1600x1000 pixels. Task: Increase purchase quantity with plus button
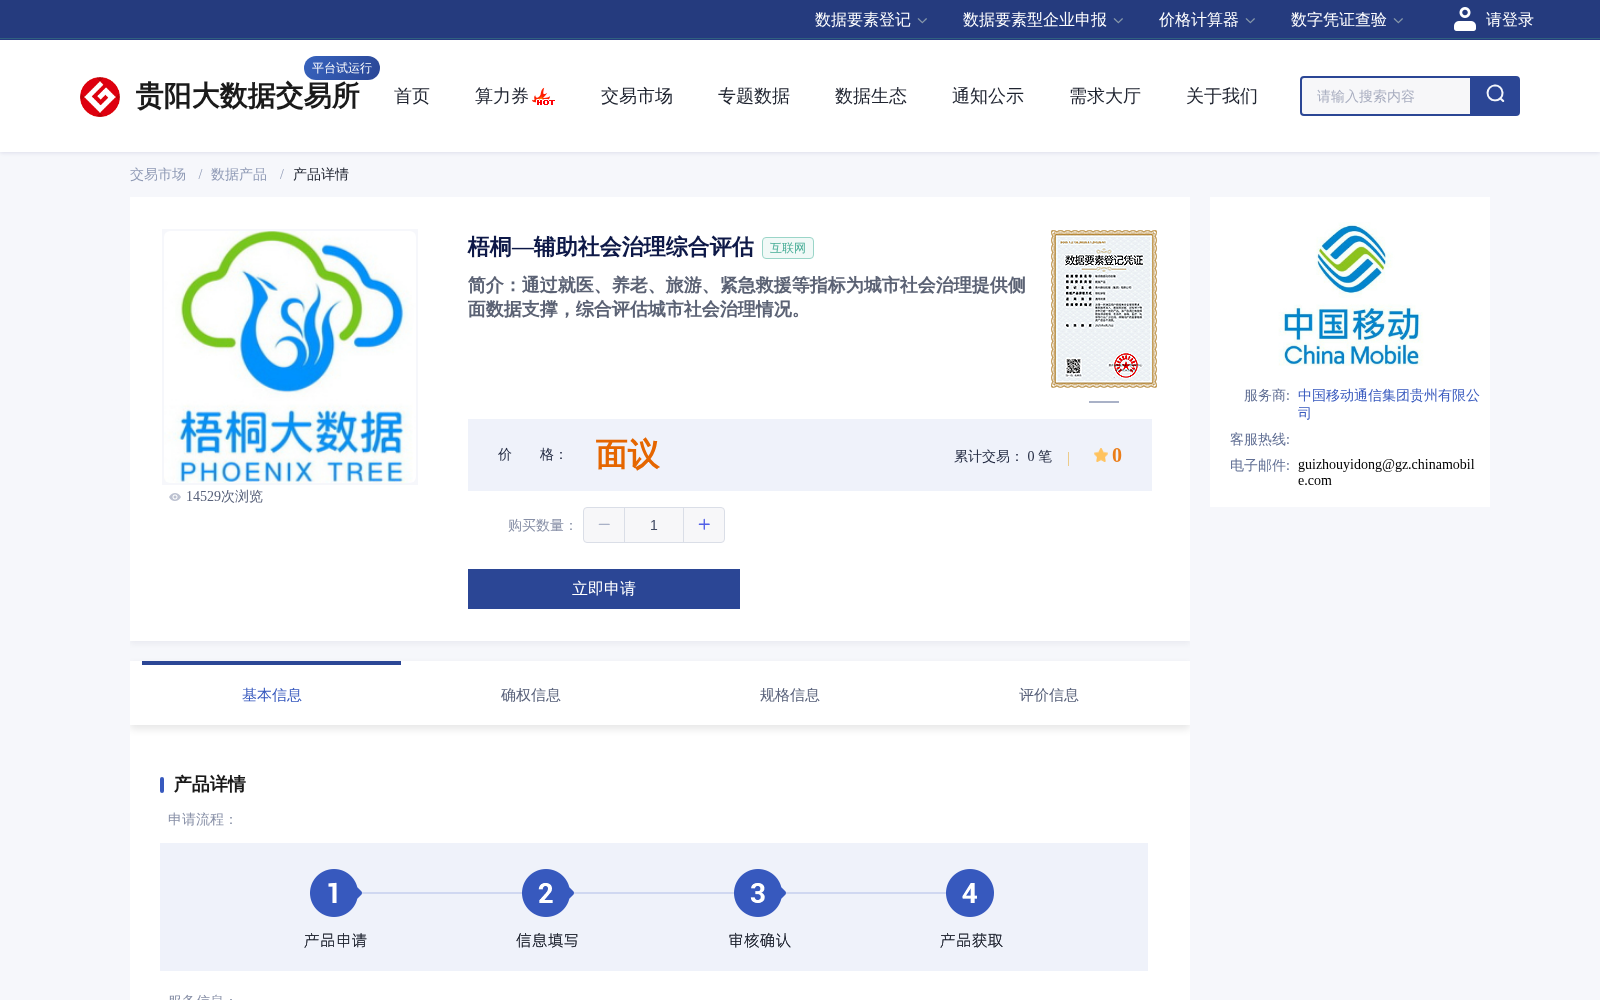pos(704,525)
